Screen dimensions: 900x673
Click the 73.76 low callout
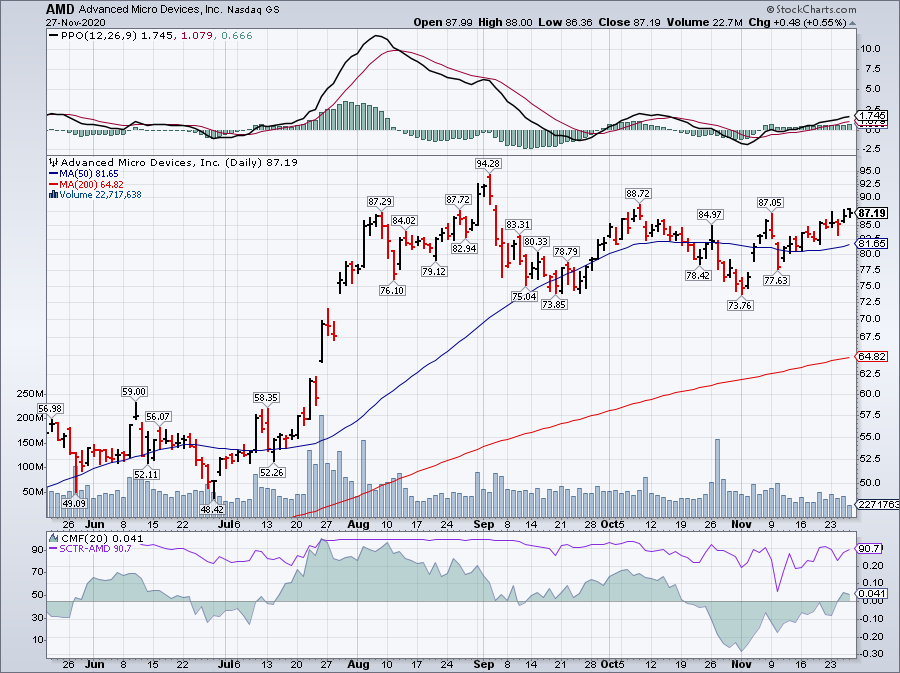click(x=740, y=305)
